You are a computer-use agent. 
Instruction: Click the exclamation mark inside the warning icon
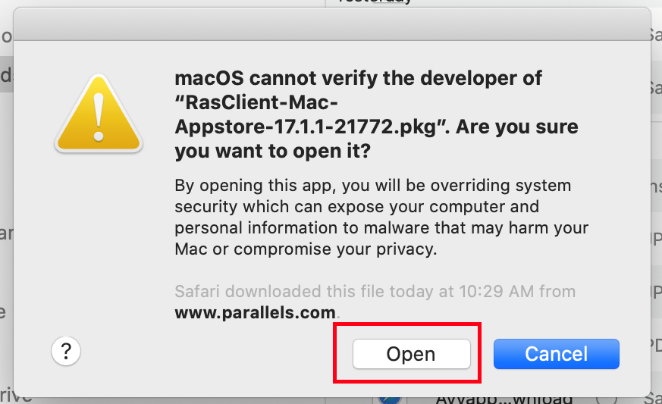coord(98,117)
